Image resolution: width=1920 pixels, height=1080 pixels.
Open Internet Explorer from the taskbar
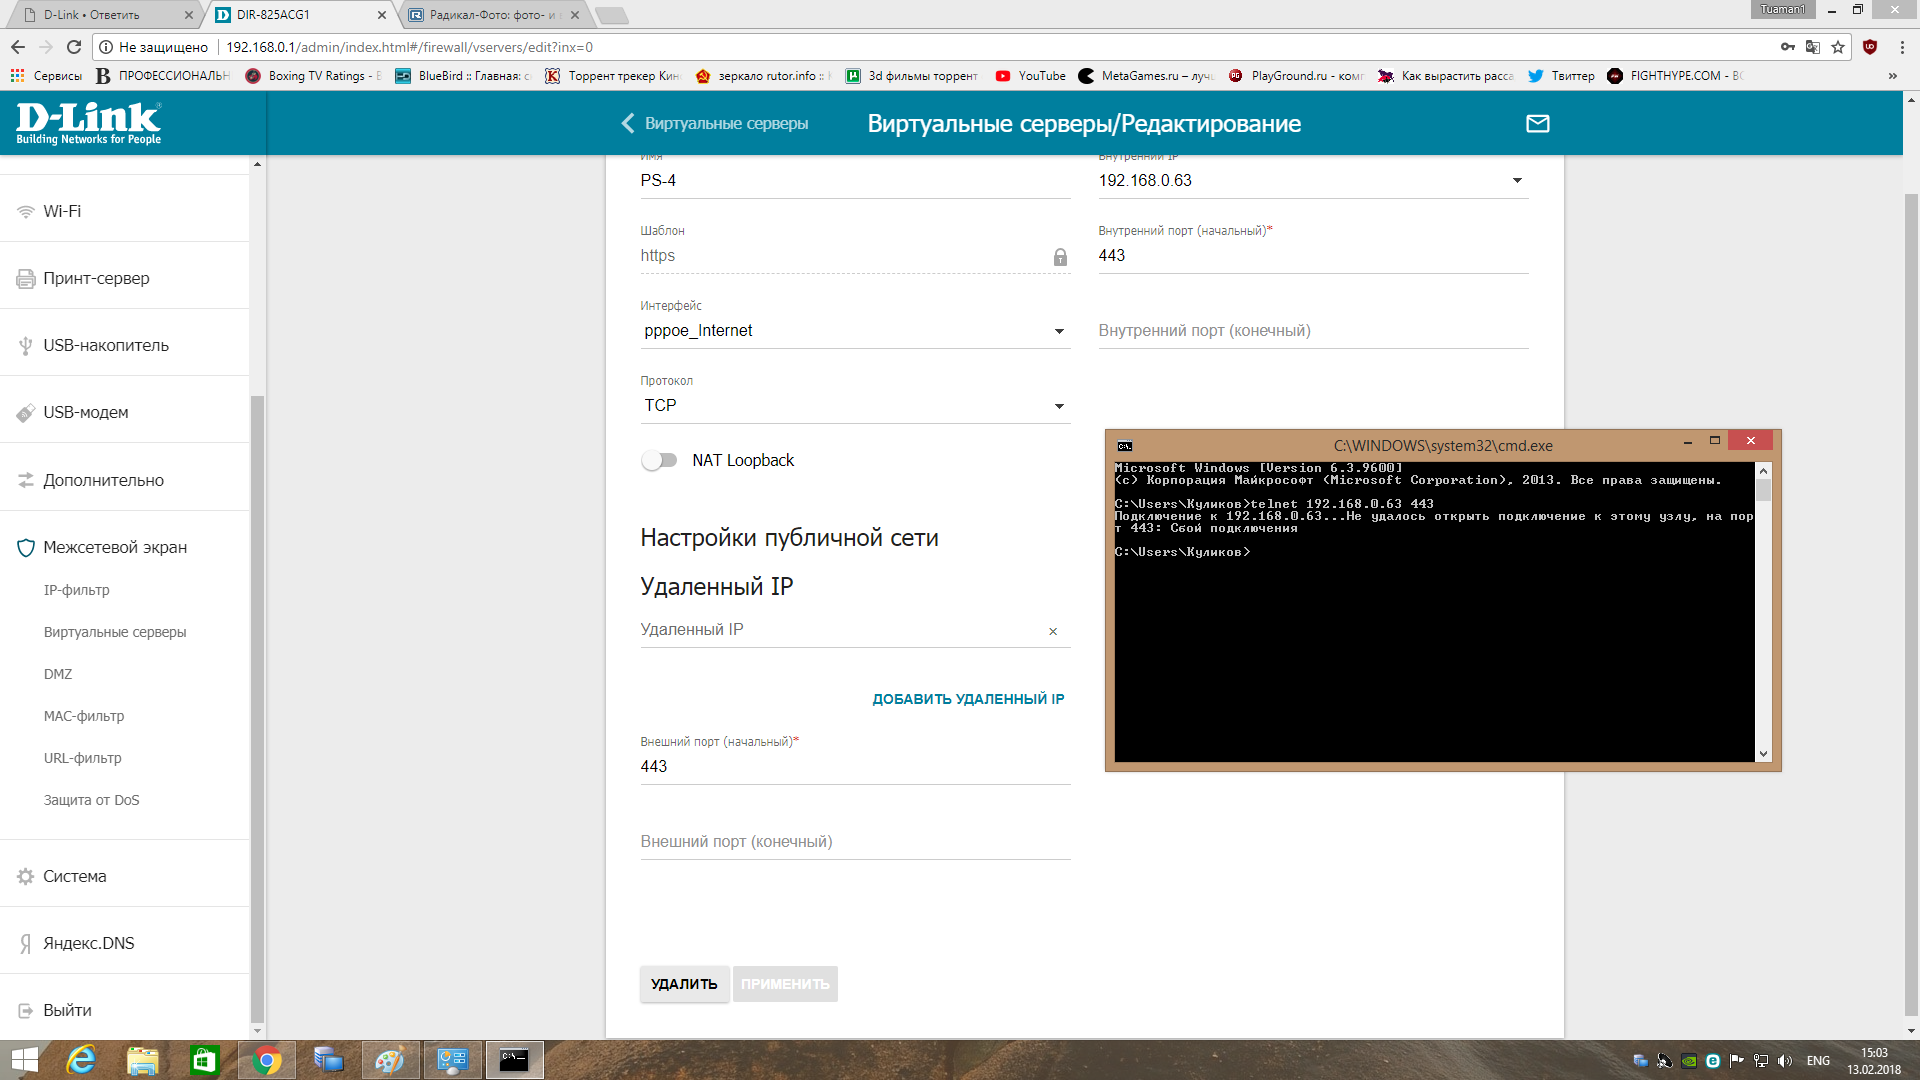[80, 1060]
